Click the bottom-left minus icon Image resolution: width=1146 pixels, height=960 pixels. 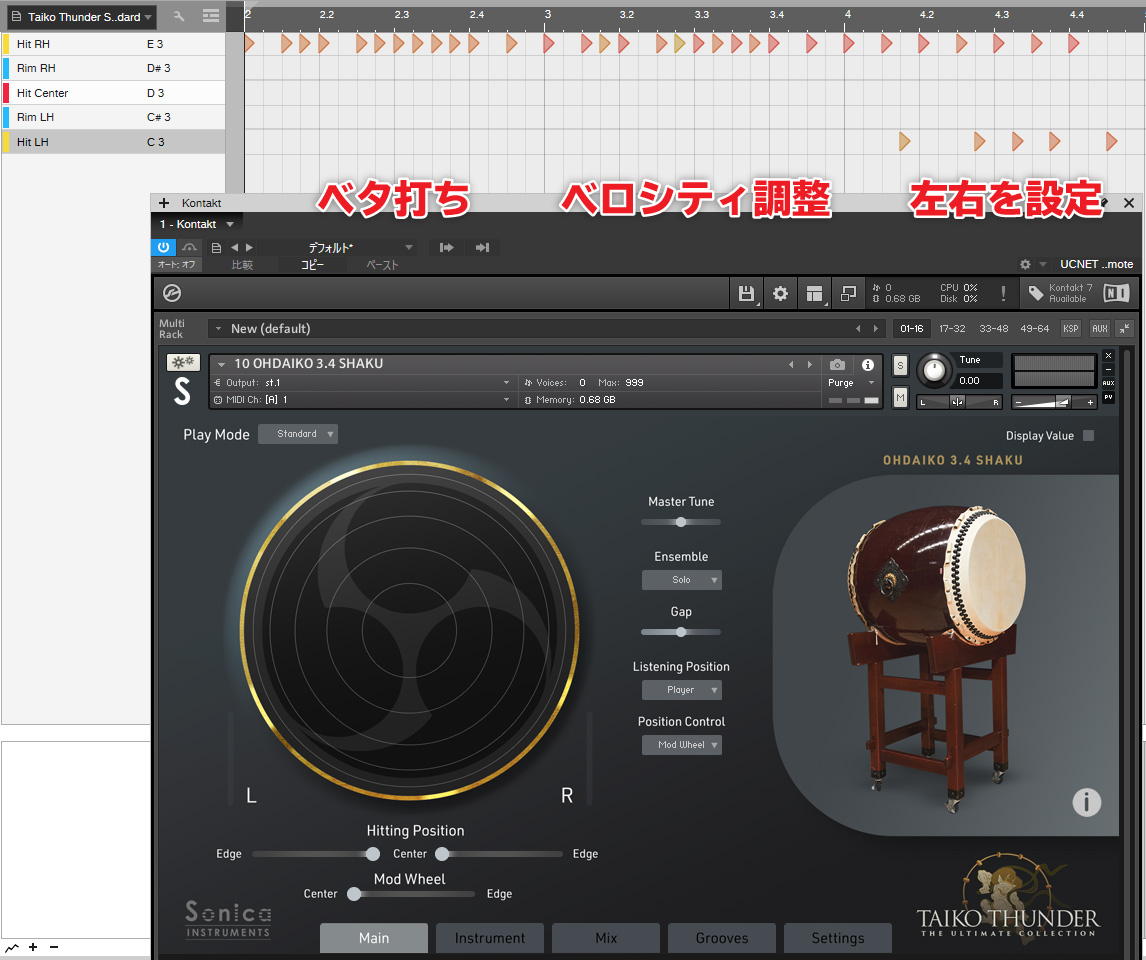pos(53,948)
